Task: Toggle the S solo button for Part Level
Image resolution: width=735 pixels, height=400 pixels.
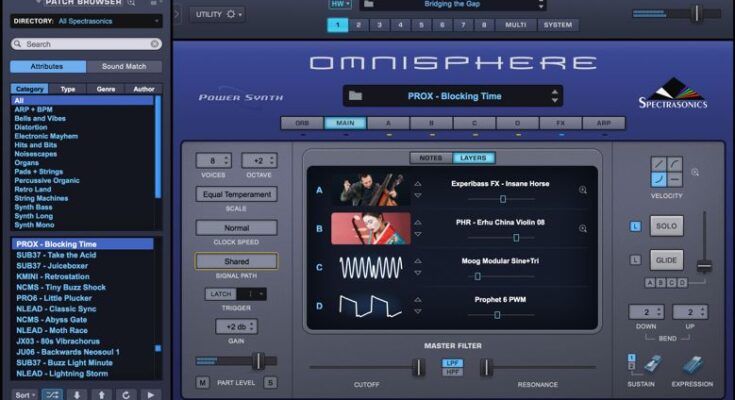Action: [x=270, y=383]
